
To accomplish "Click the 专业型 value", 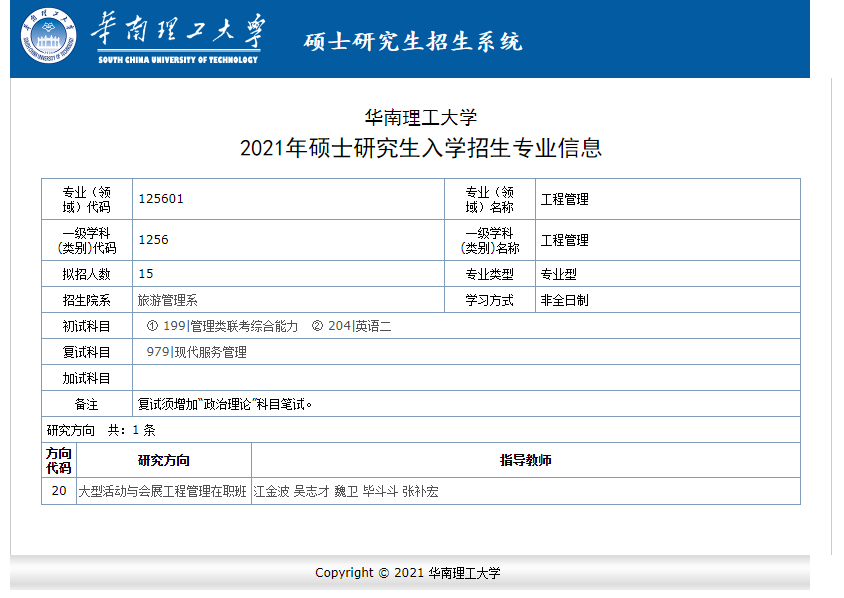I will click(x=559, y=274).
